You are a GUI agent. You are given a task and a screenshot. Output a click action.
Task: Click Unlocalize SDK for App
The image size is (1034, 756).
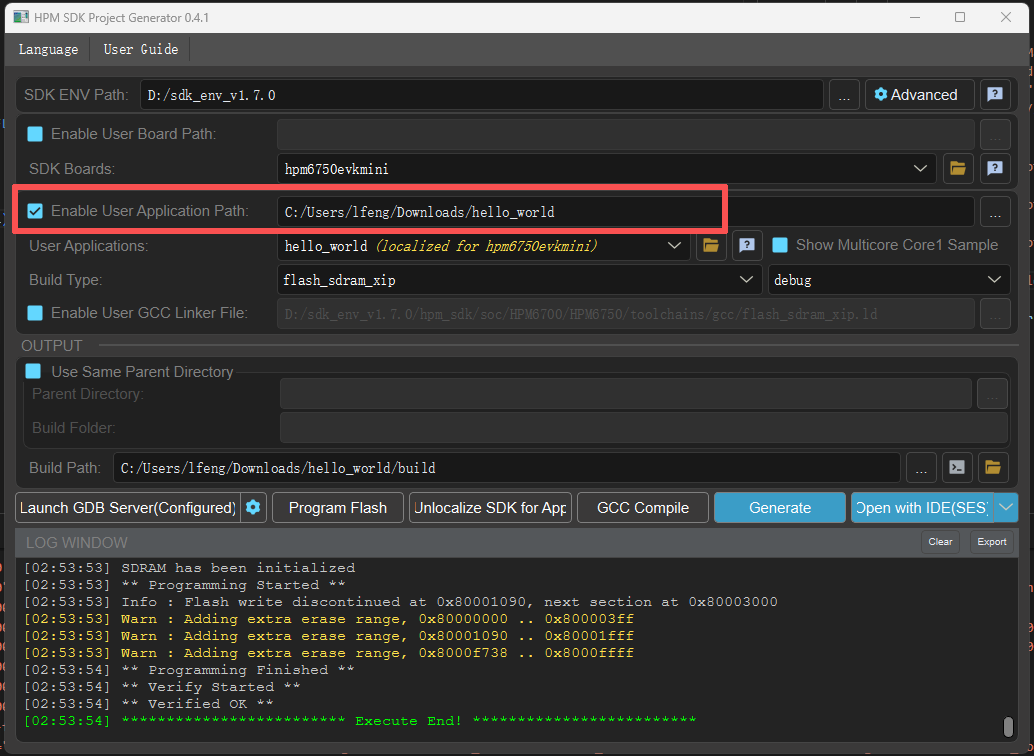(x=490, y=507)
